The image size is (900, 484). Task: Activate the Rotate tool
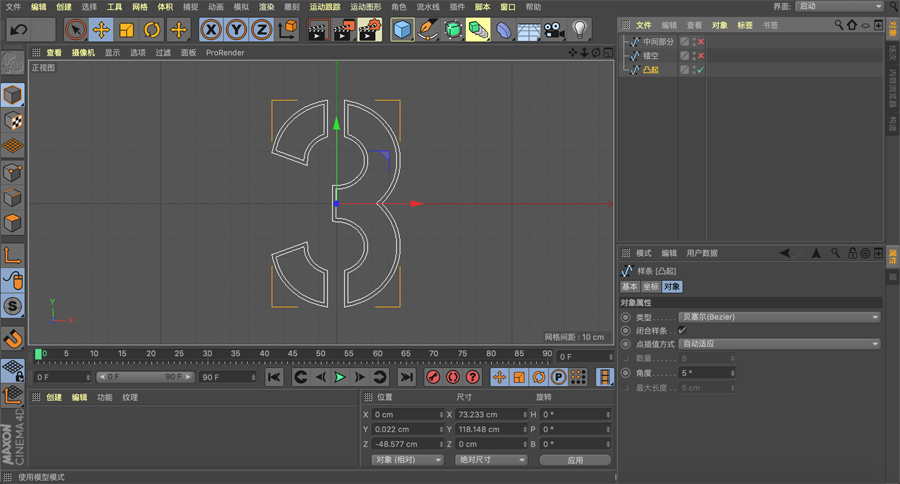152,30
